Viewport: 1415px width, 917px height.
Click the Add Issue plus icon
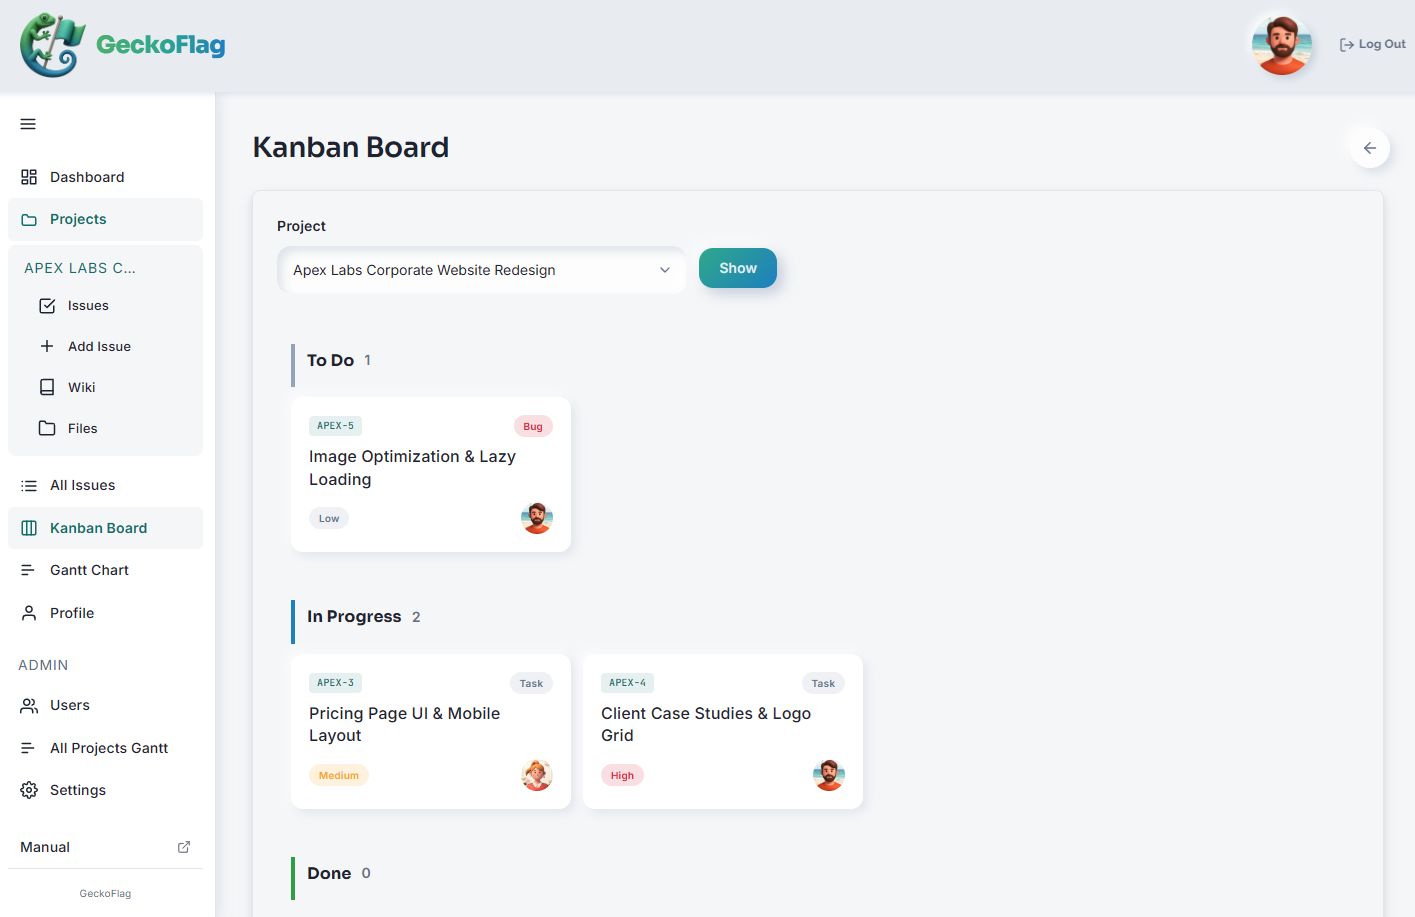[x=47, y=346]
